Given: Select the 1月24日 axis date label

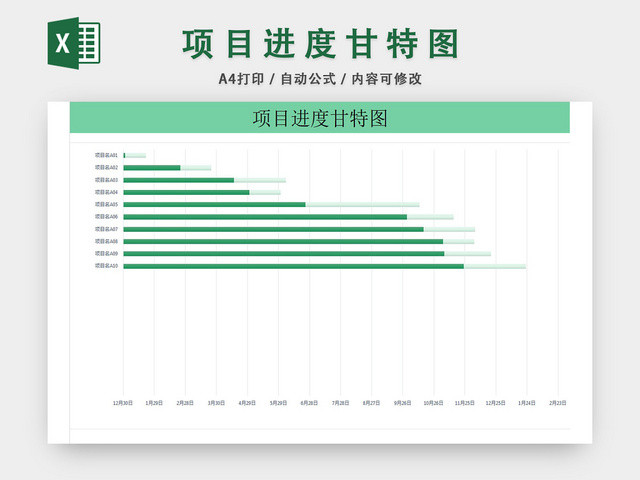Looking at the screenshot, I should pos(527,403).
